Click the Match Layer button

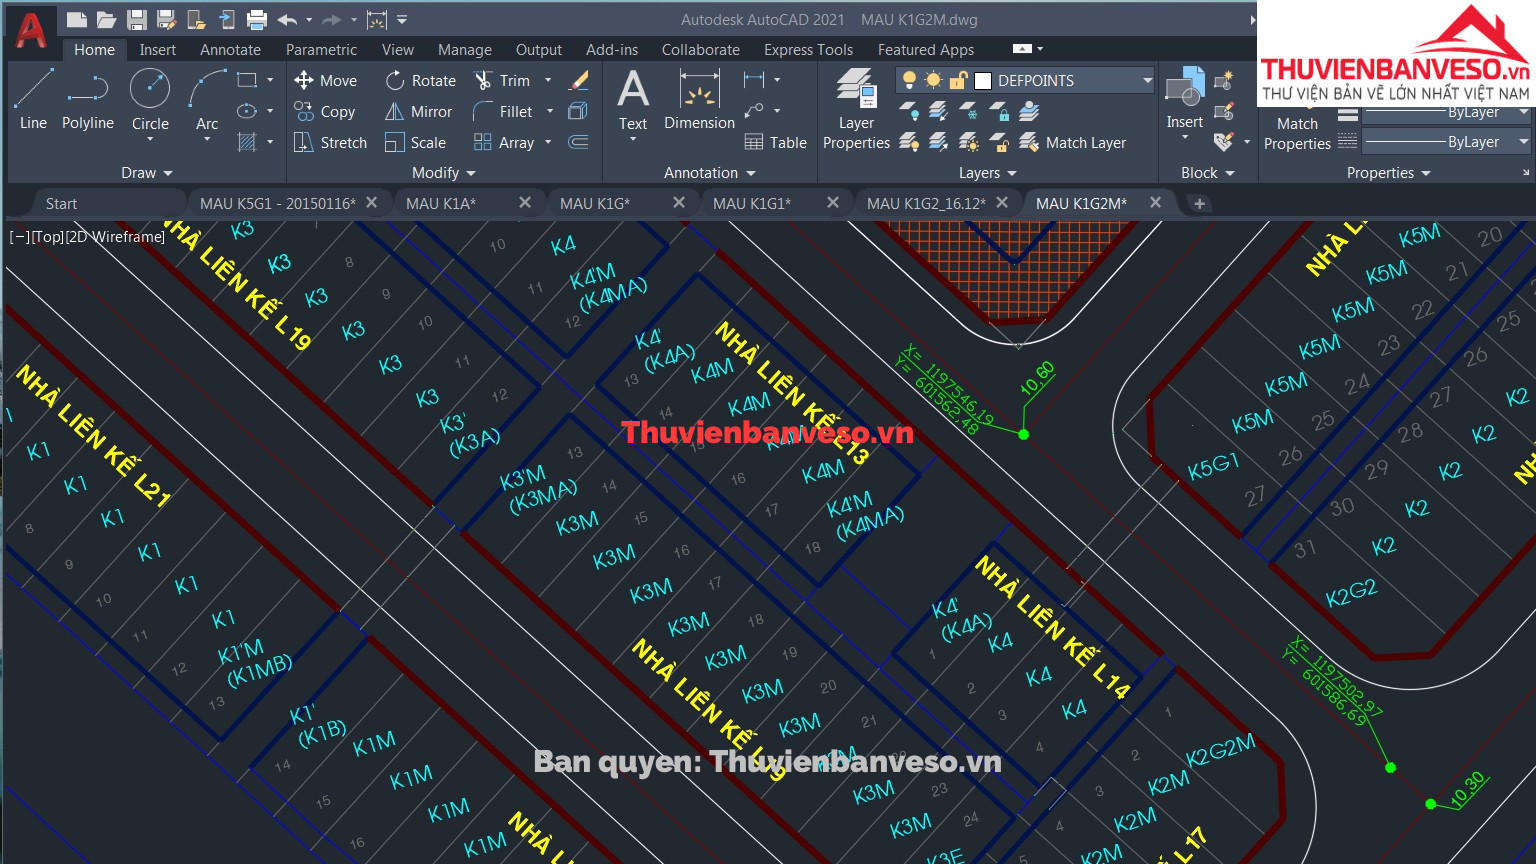coord(1073,143)
